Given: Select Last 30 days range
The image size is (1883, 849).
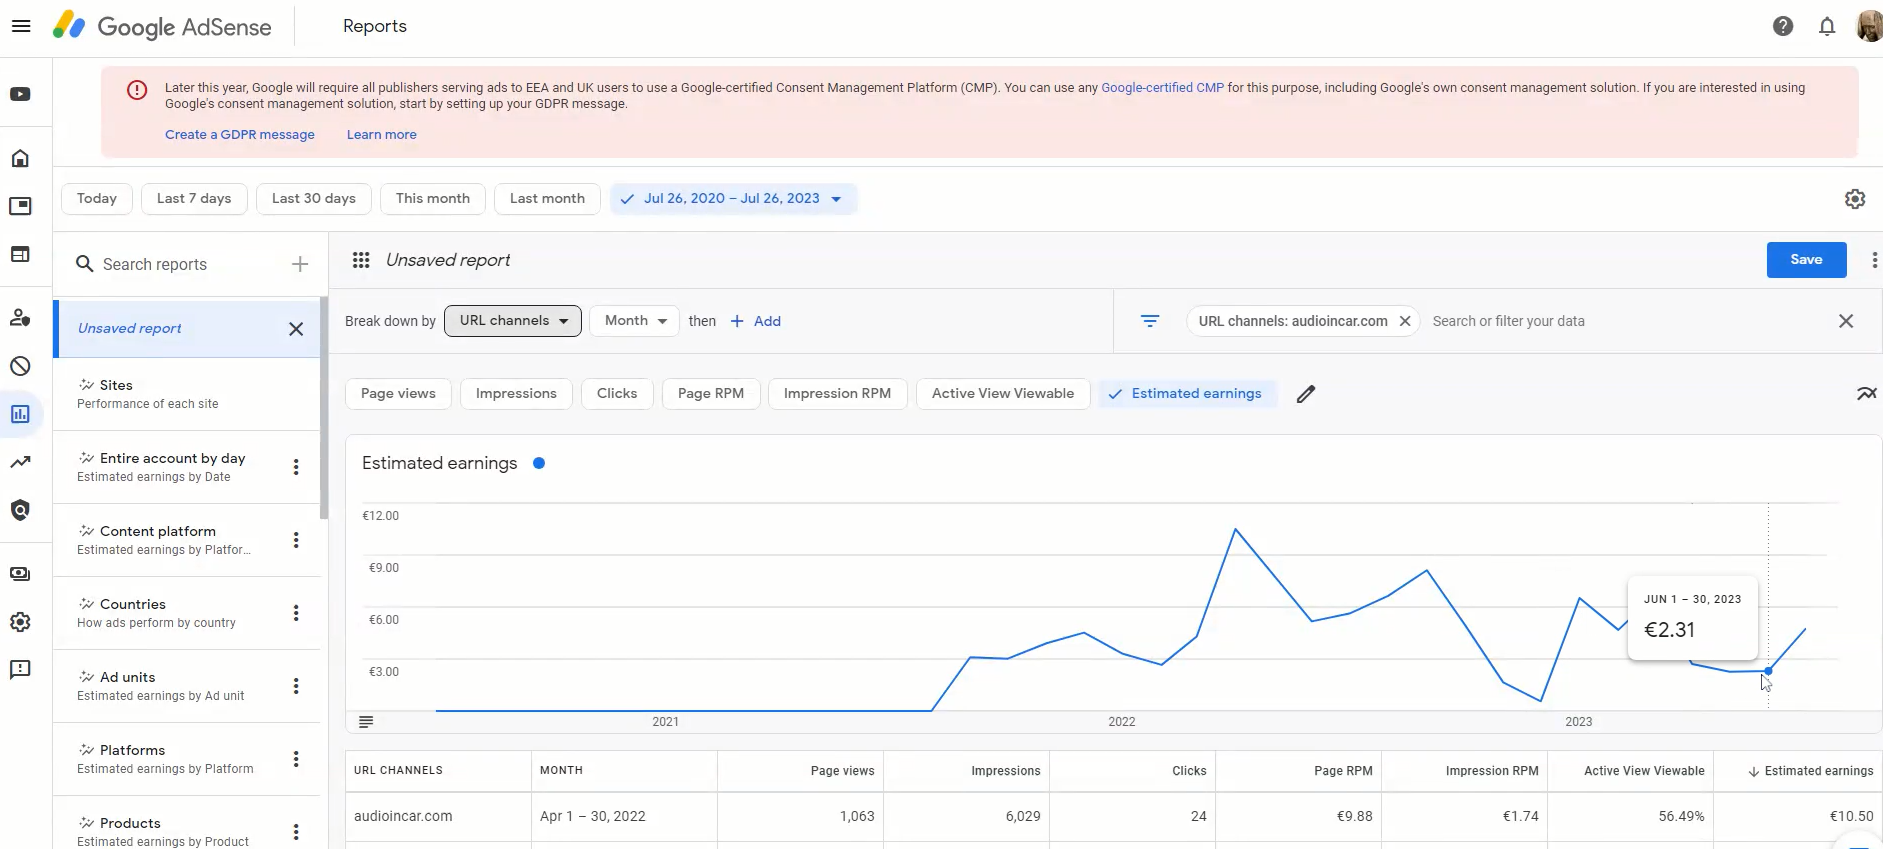Looking at the screenshot, I should click(x=314, y=199).
